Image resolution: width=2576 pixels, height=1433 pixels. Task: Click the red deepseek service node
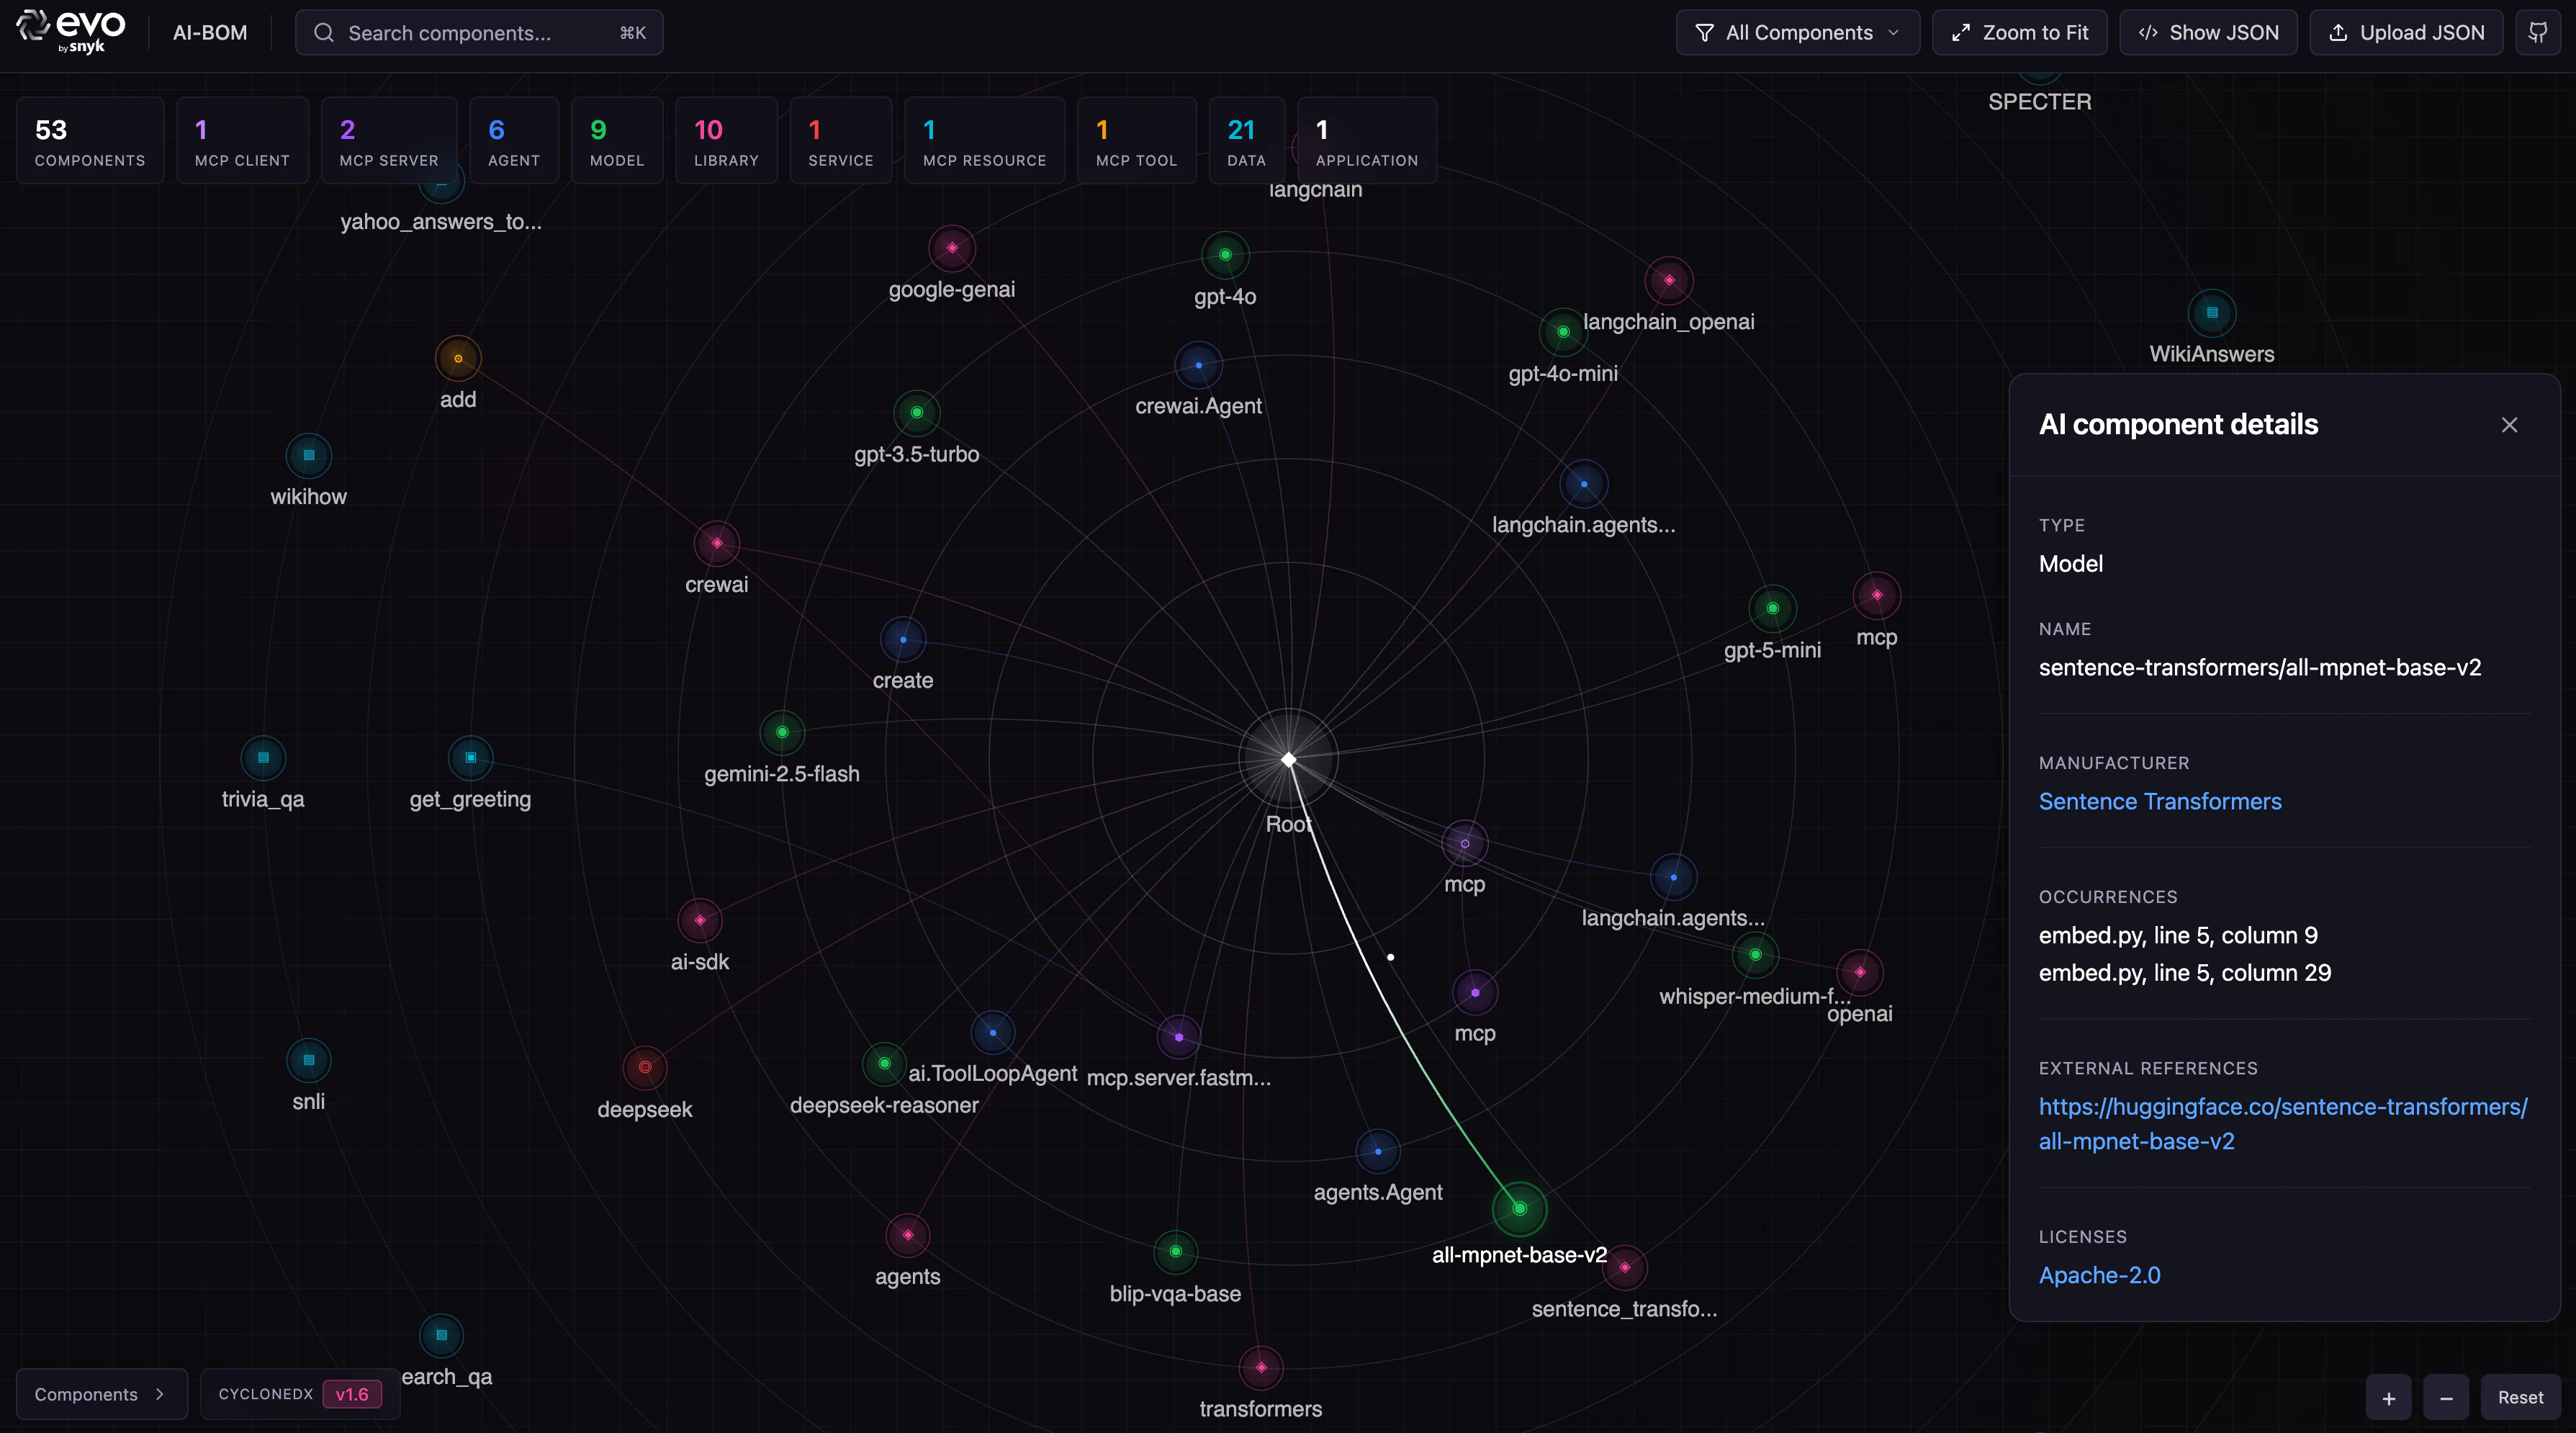(x=645, y=1067)
